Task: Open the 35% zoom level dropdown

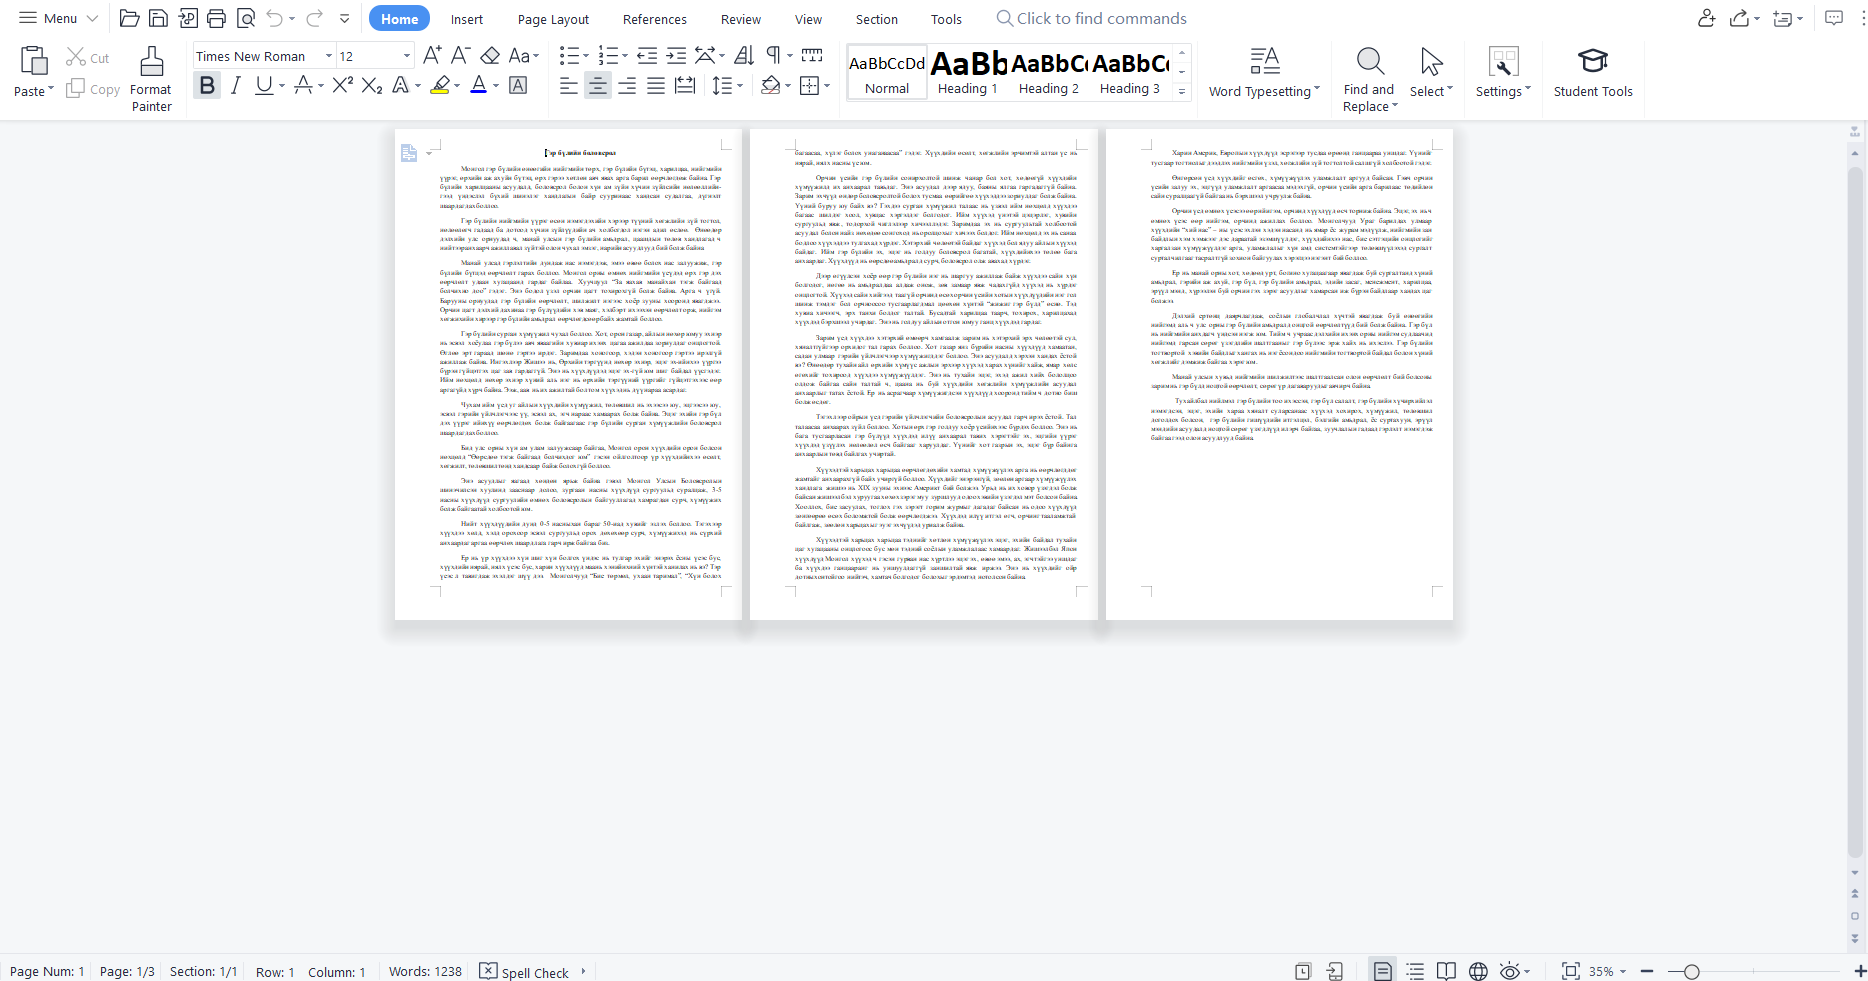Action: point(1608,971)
